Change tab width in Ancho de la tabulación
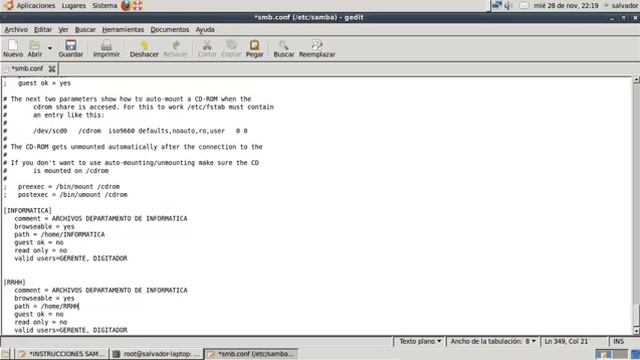The height and width of the screenshot is (360, 640). 493,341
